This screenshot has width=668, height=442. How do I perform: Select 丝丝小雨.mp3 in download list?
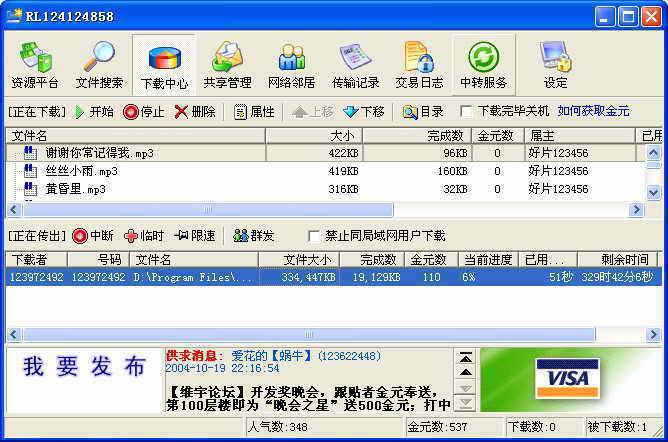(81, 171)
